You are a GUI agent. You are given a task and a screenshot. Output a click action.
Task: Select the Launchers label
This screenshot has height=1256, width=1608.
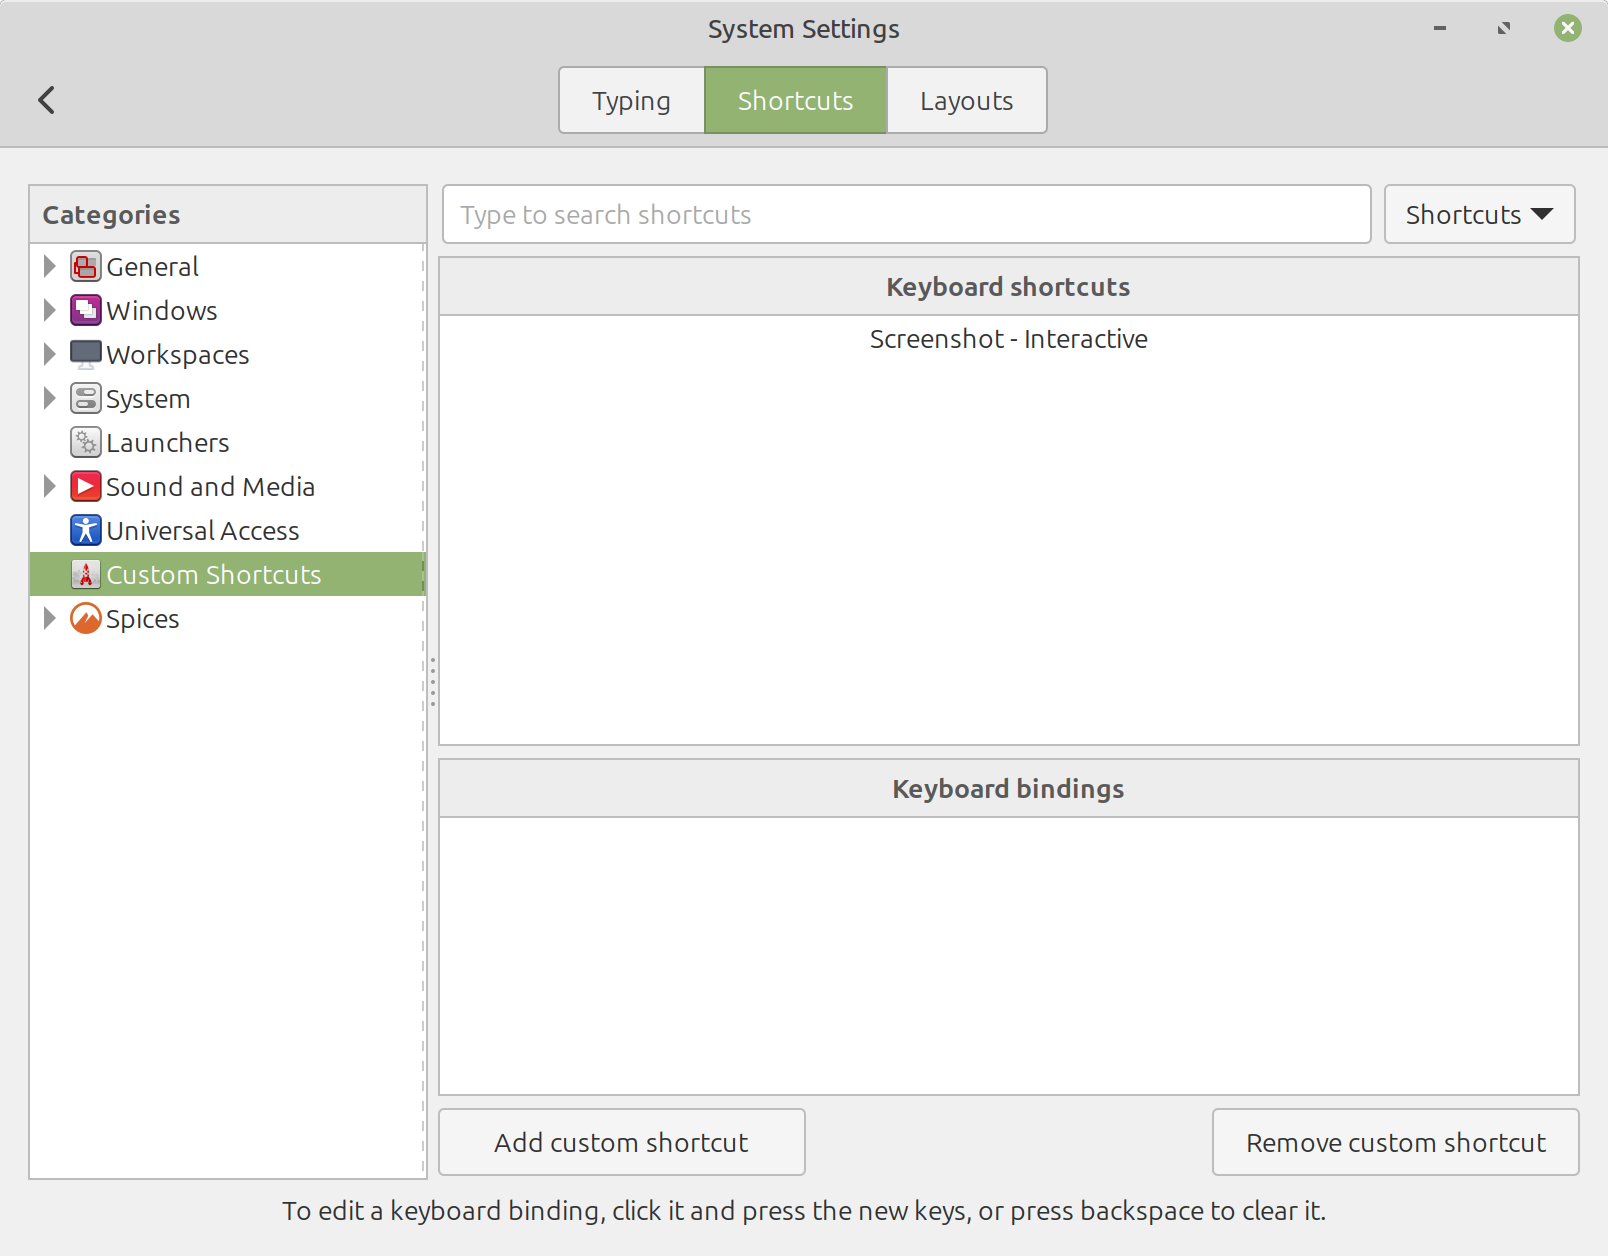click(x=167, y=443)
